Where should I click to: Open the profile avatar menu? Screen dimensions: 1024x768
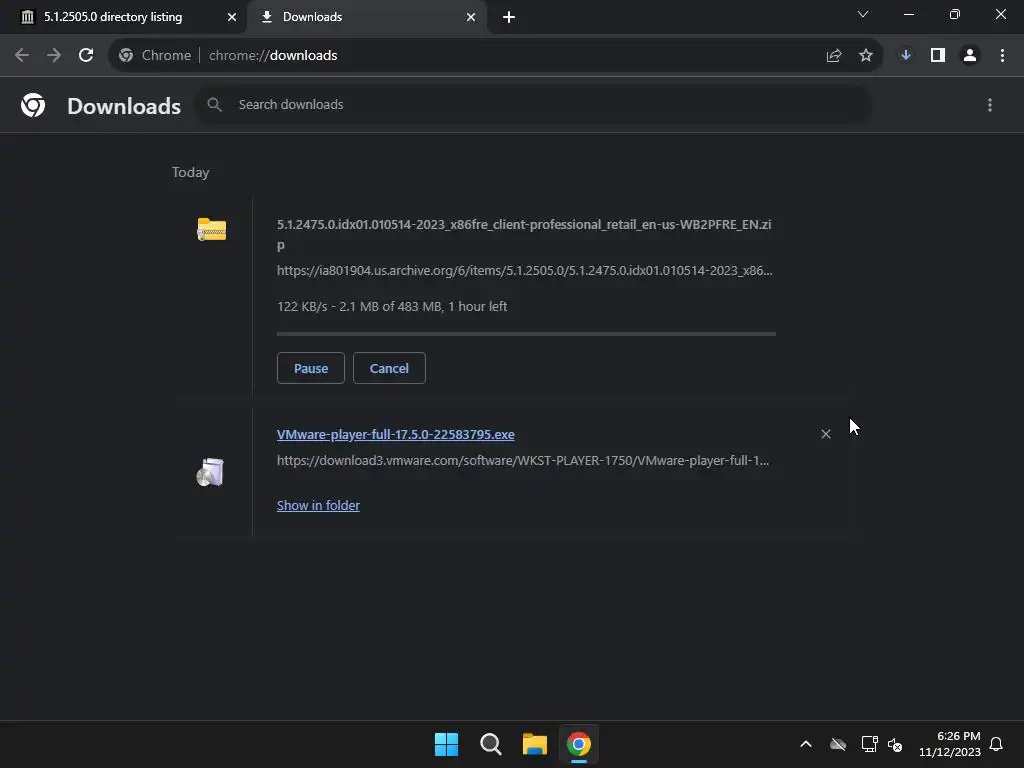(x=970, y=56)
